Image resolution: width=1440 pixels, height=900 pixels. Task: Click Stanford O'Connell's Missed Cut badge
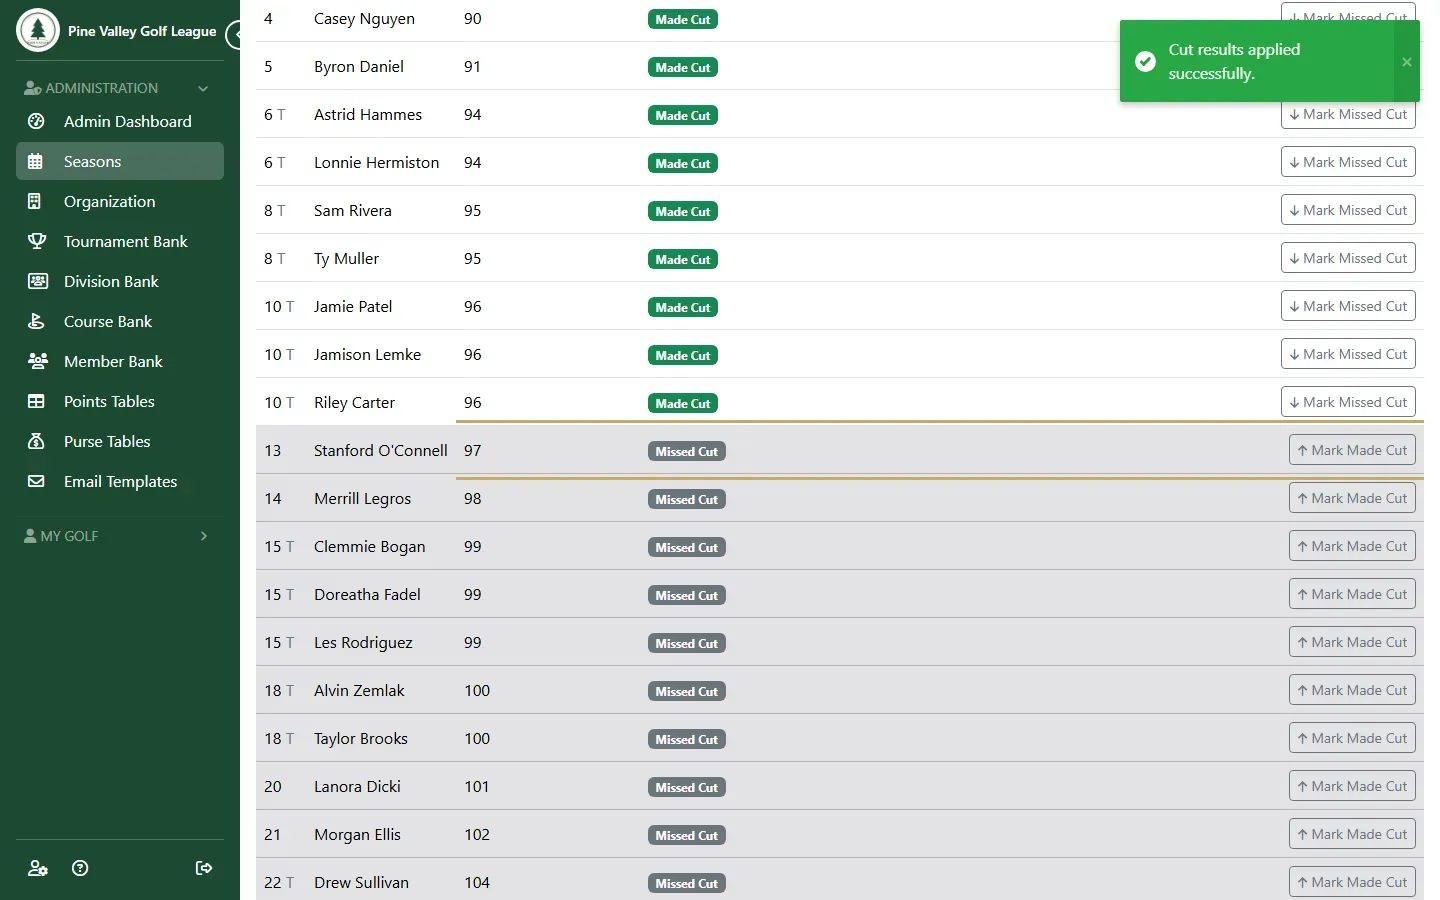[687, 451]
